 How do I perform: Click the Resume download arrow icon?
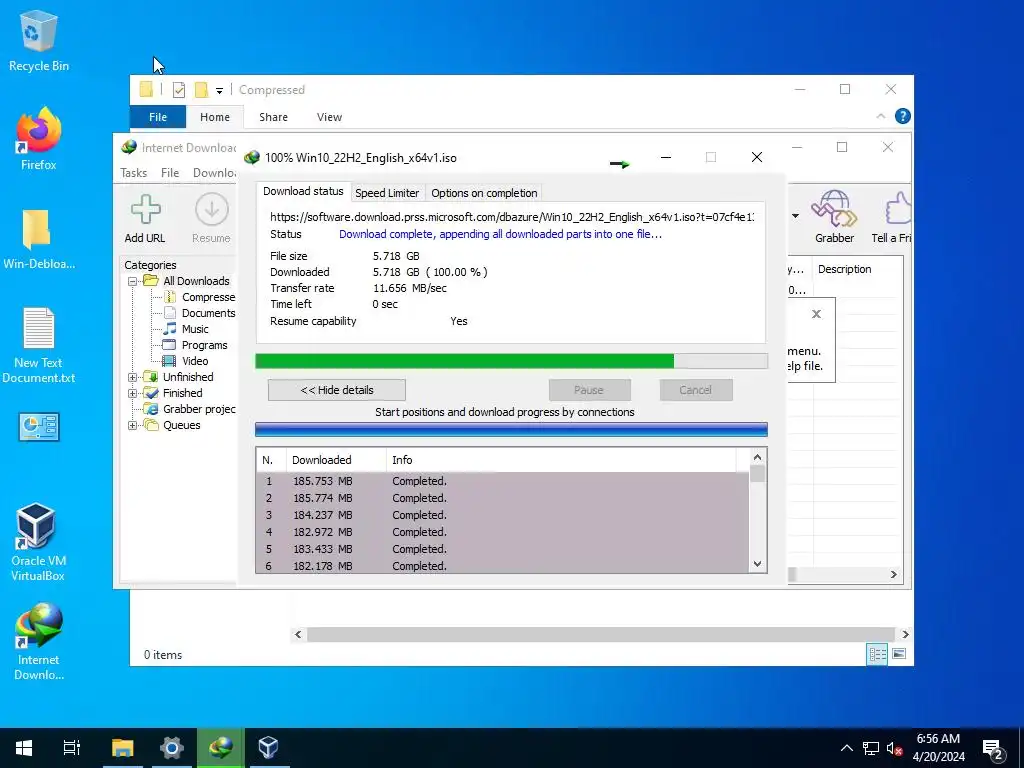tap(212, 210)
